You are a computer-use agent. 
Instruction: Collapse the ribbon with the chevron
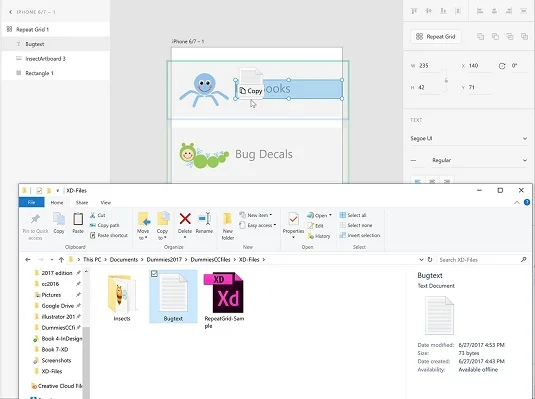(517, 202)
